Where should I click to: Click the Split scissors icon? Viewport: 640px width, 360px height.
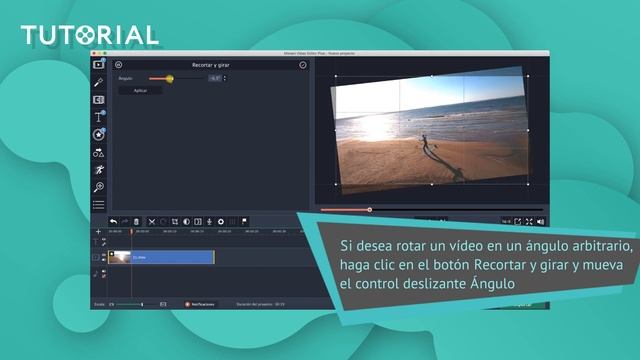point(151,222)
